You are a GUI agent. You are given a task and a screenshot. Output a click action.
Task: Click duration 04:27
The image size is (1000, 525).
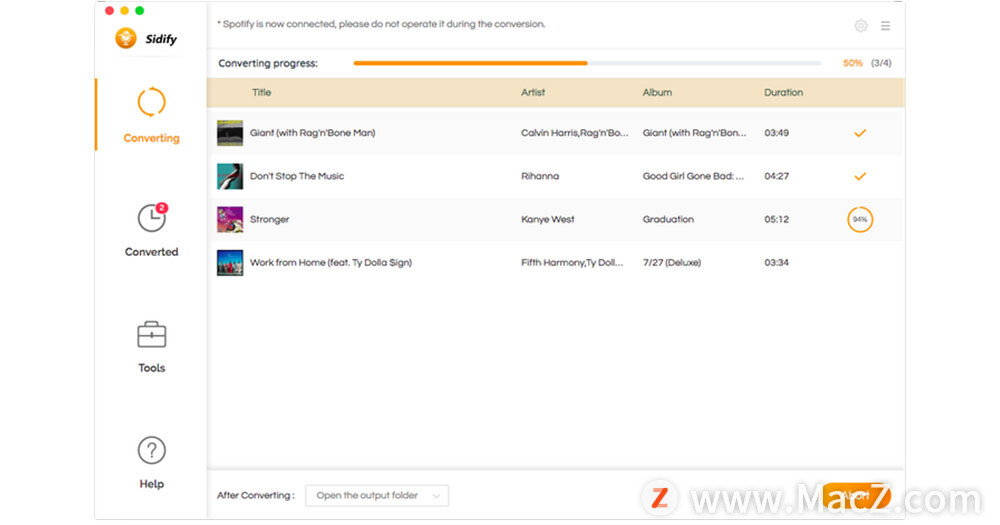(776, 176)
